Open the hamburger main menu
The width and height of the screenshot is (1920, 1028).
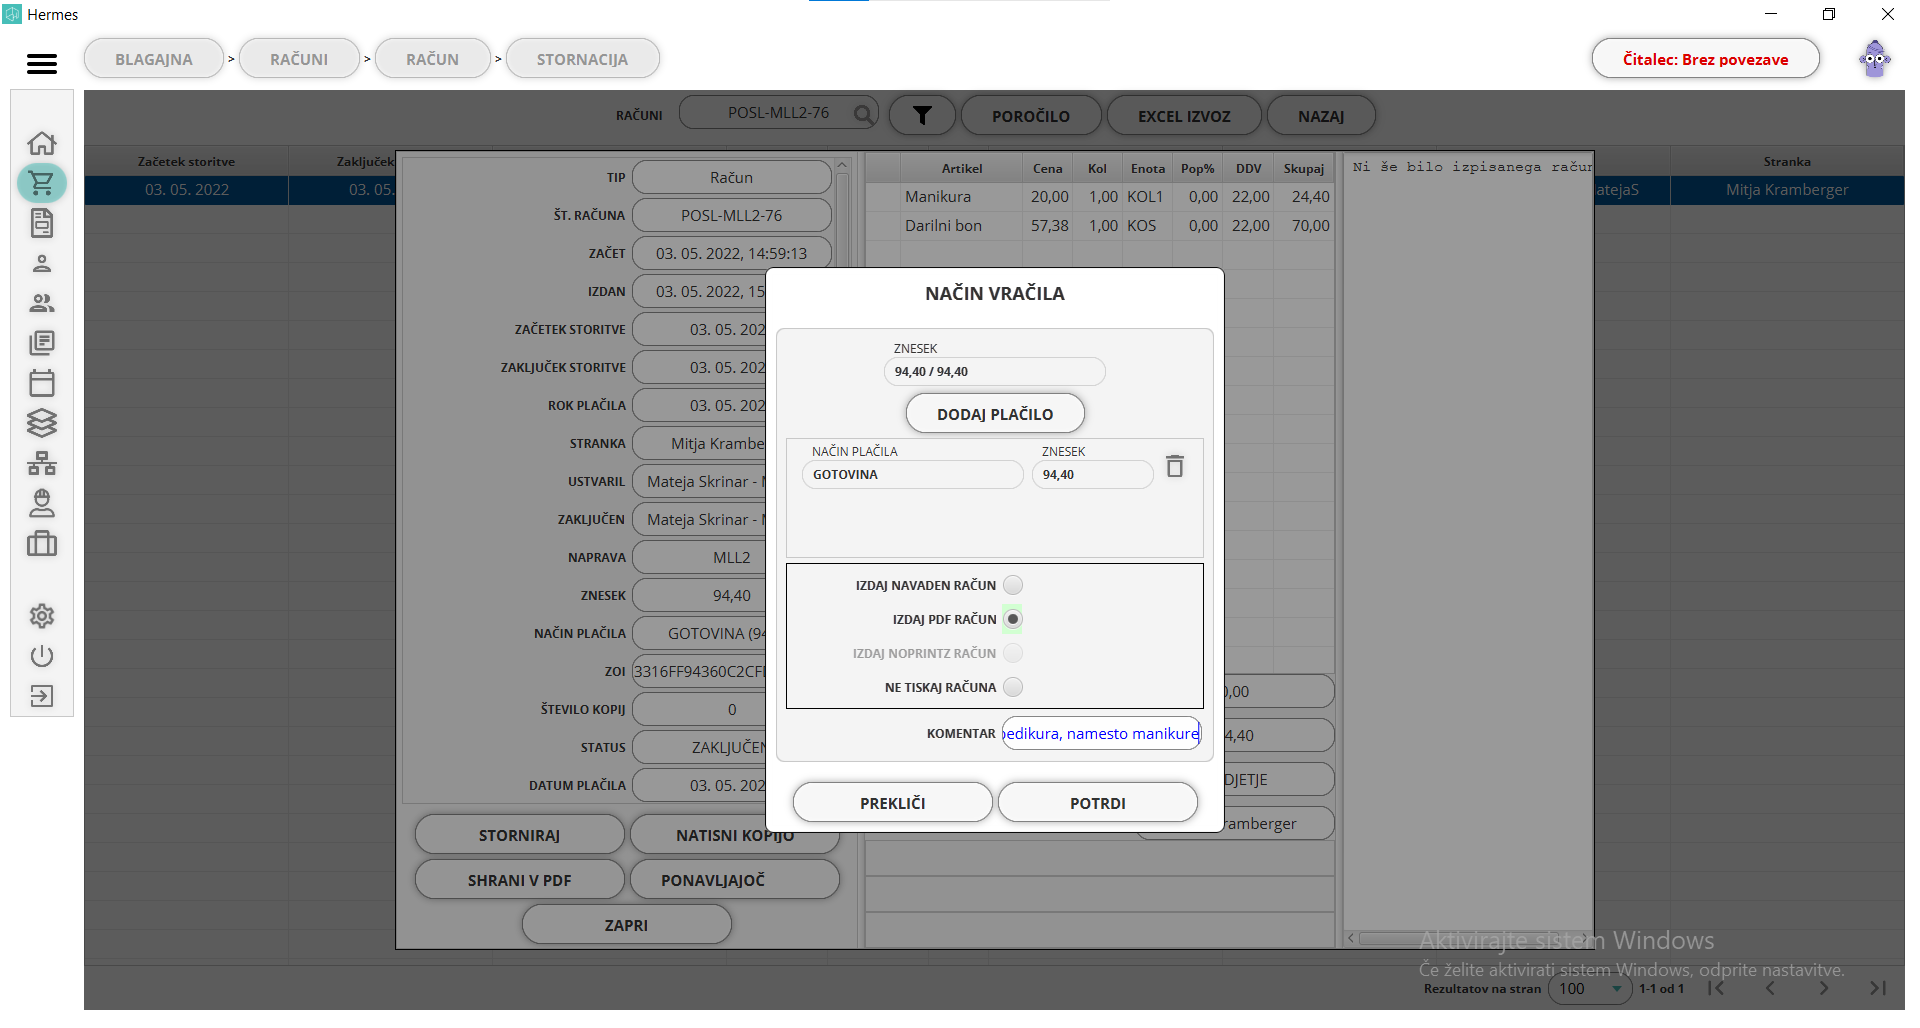(x=42, y=64)
